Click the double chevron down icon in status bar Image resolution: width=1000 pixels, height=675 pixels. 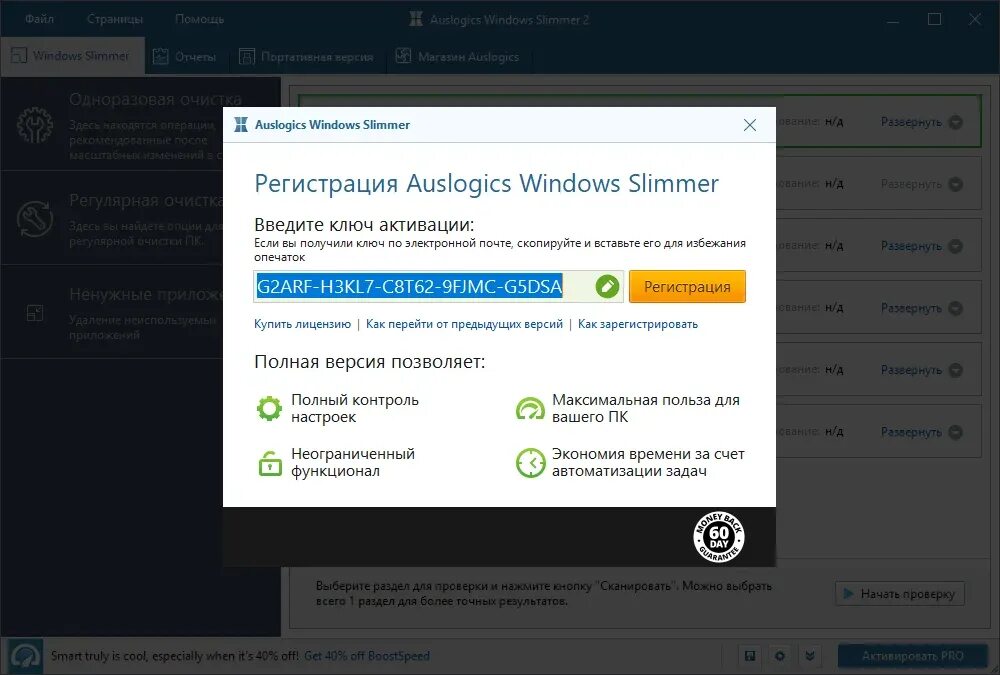pos(810,656)
